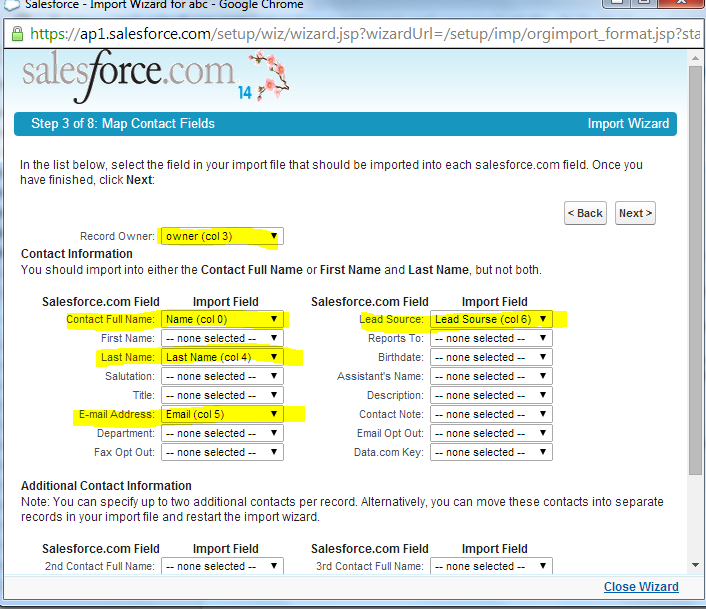Click the browser address bar URL
The height and width of the screenshot is (609, 706).
[365, 34]
